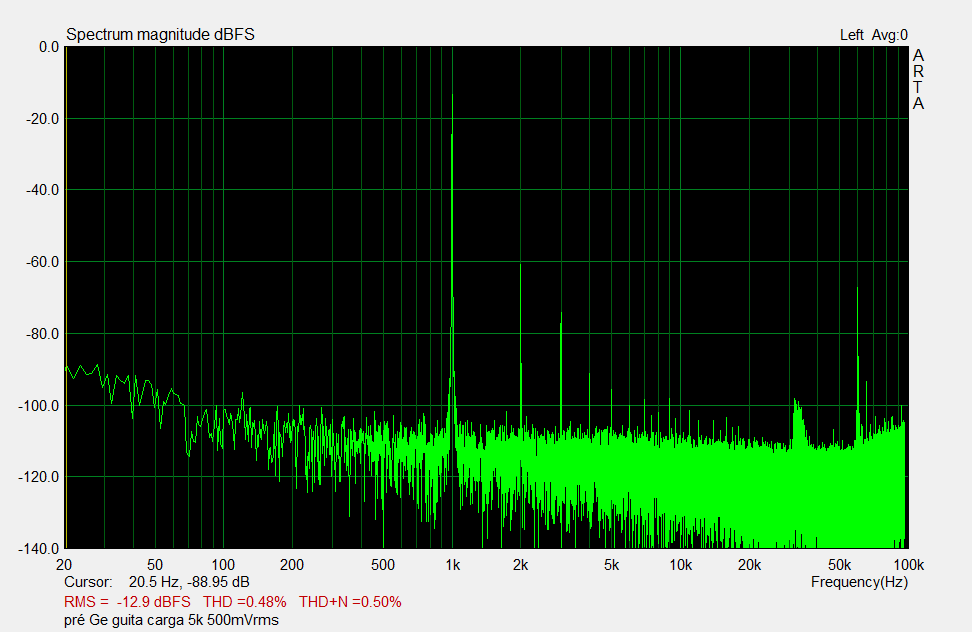Click the '20k' frequency axis label

point(749,565)
